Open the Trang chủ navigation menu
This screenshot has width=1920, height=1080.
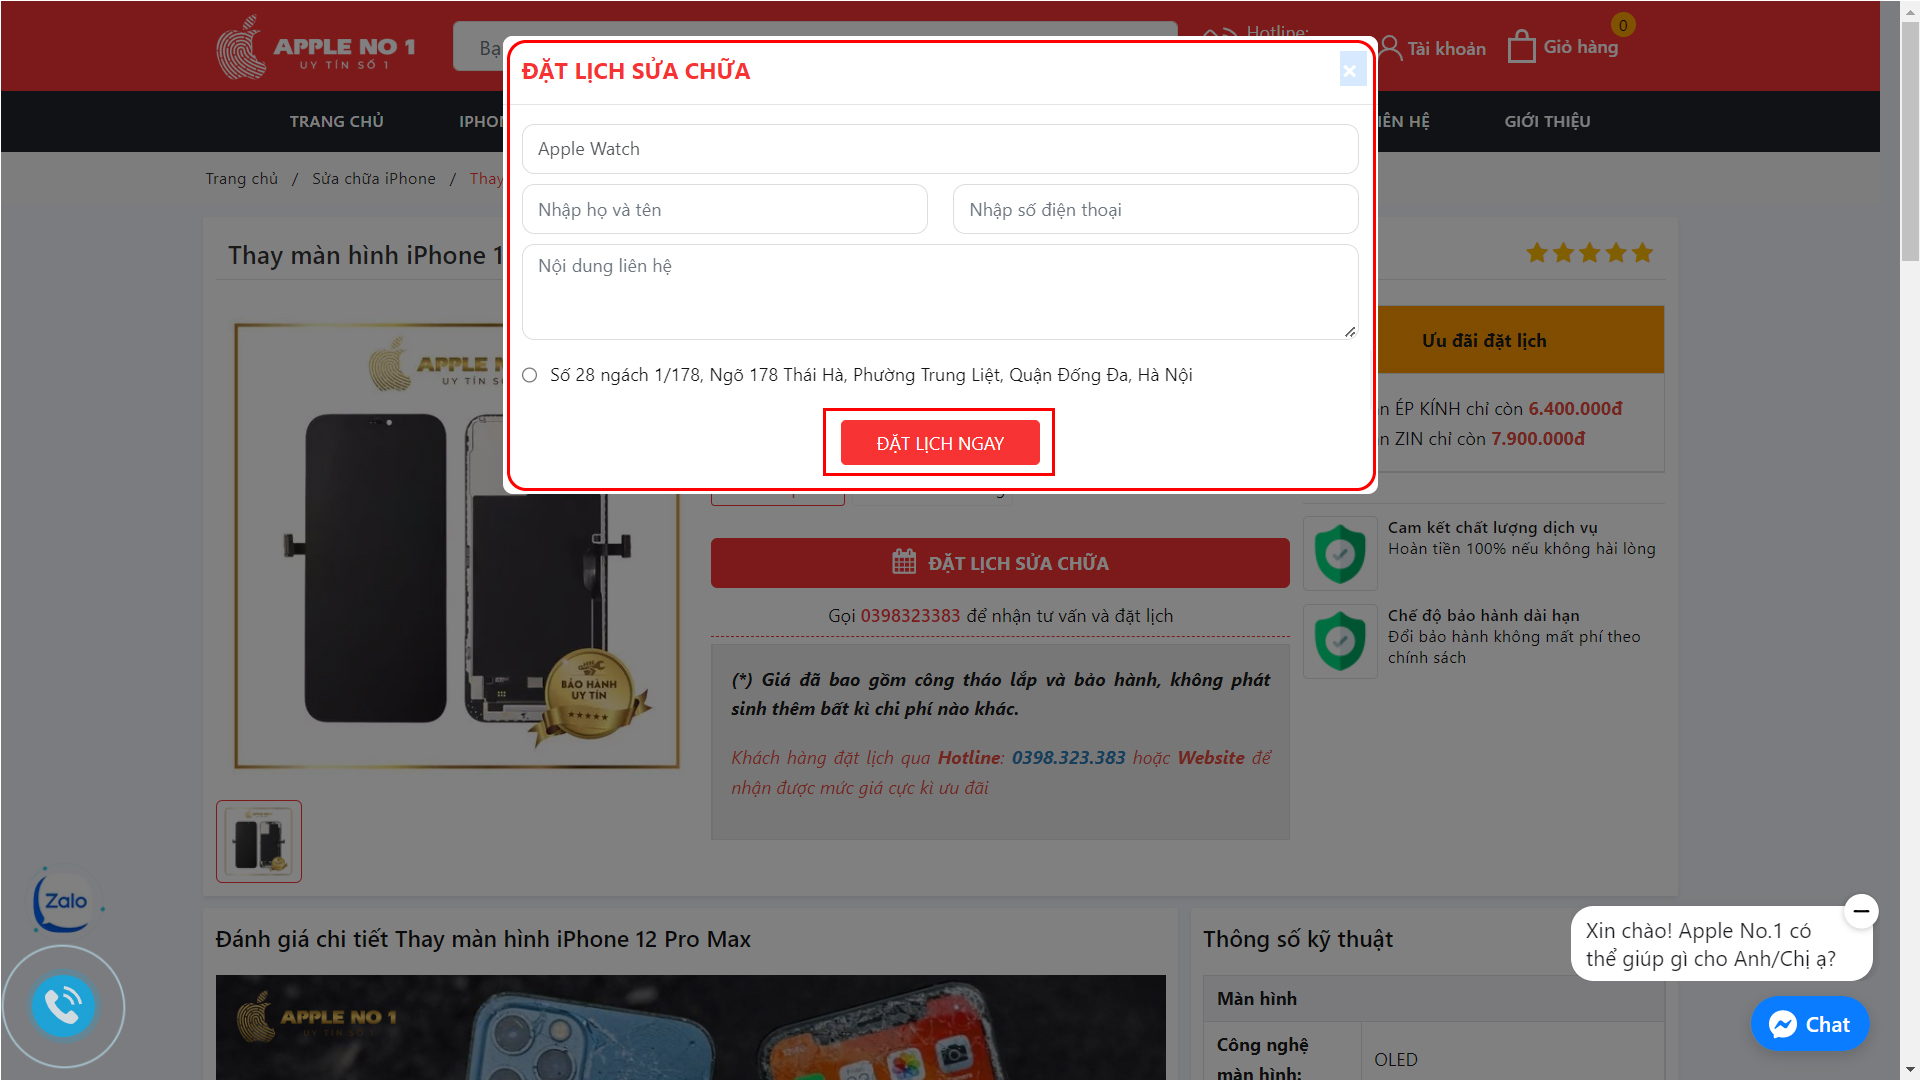coord(334,119)
